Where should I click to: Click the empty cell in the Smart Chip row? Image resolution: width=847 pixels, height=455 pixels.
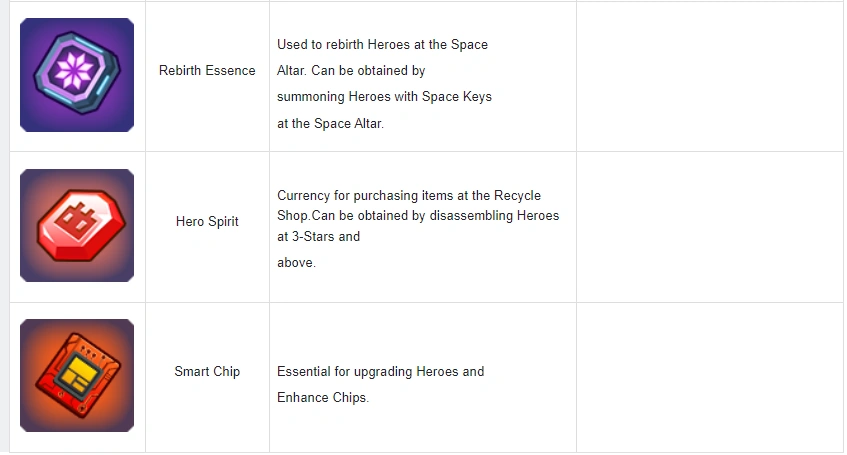(709, 377)
